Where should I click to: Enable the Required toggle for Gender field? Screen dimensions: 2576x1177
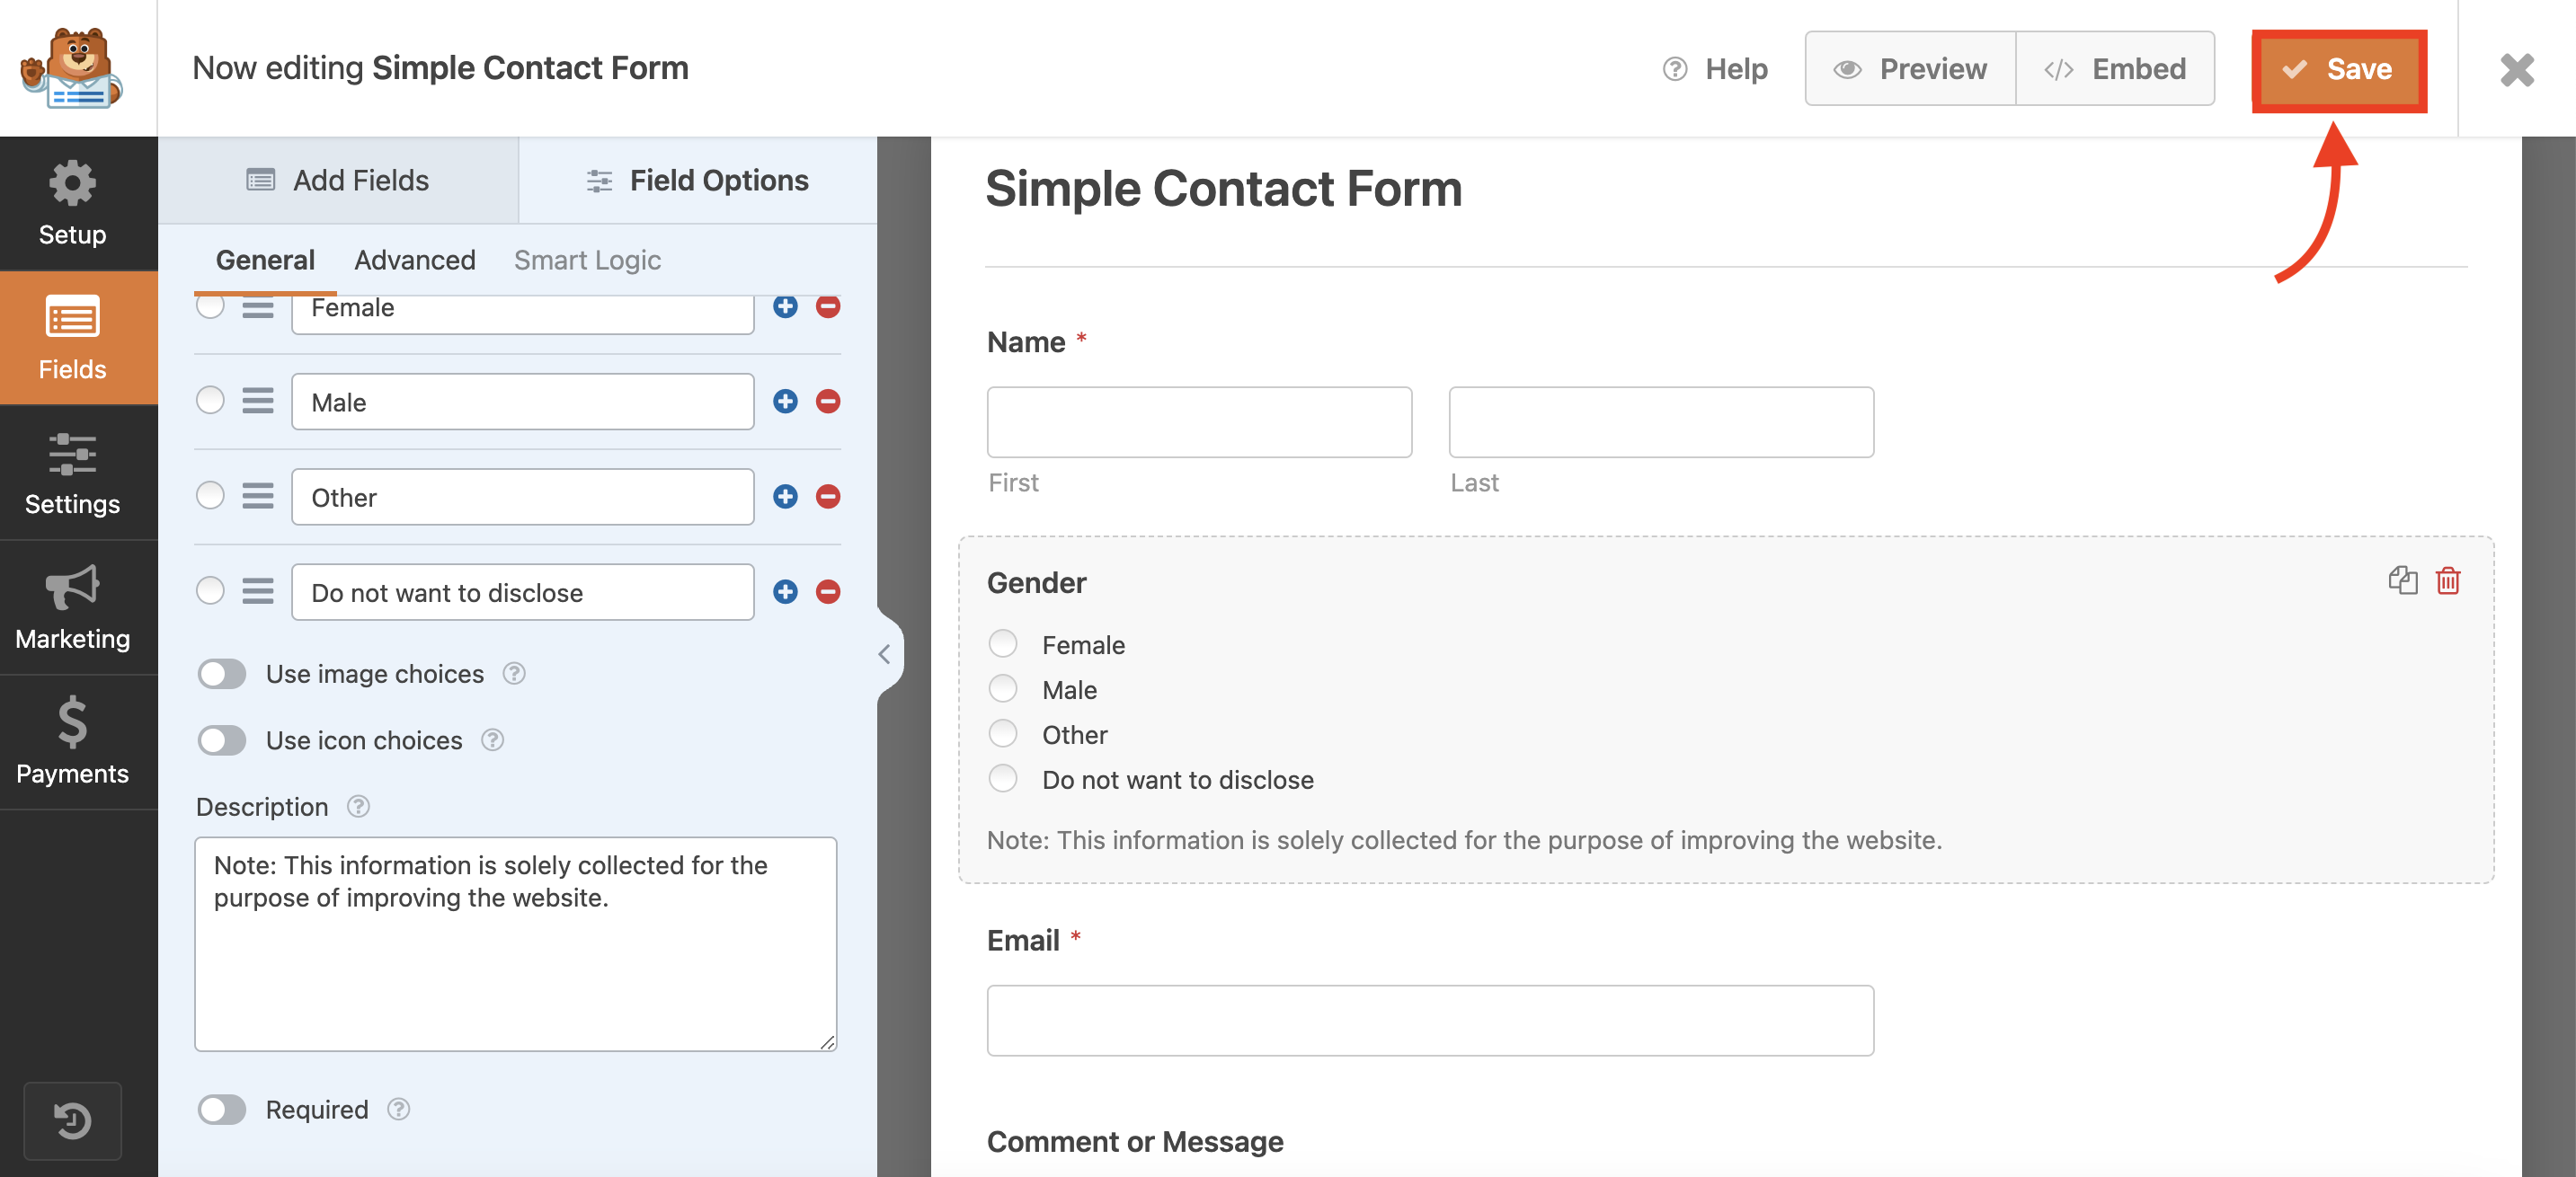click(x=224, y=1108)
